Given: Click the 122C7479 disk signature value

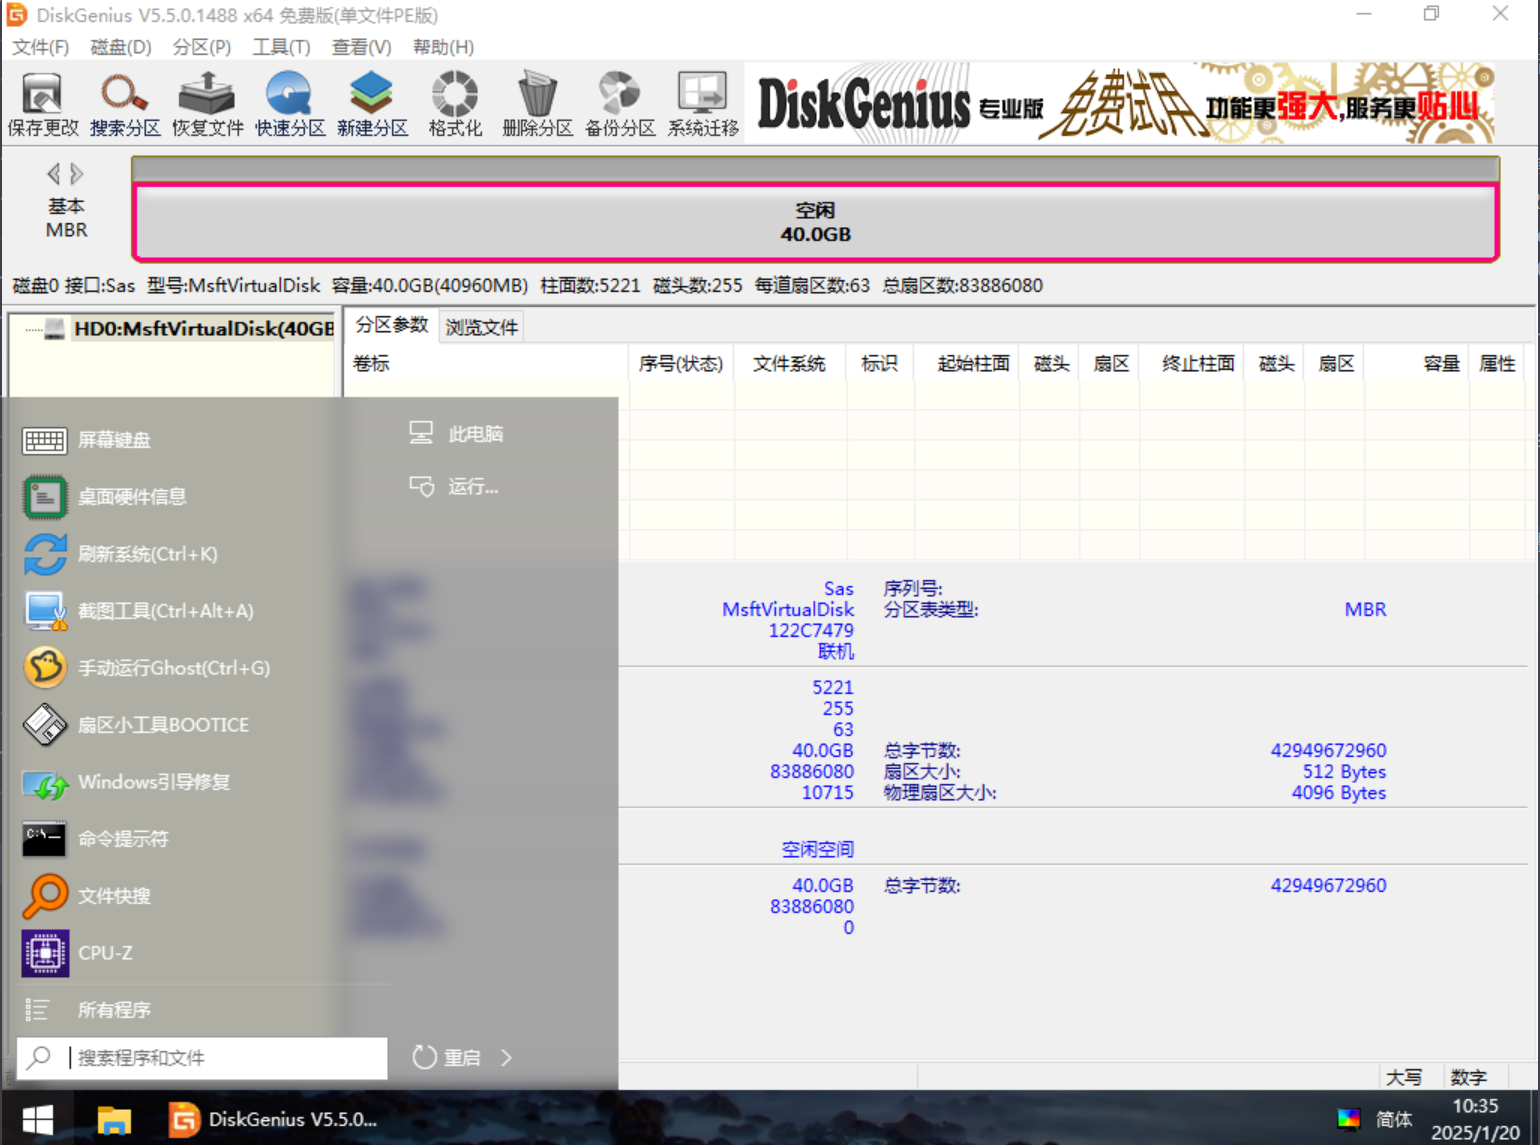Looking at the screenshot, I should [x=811, y=631].
